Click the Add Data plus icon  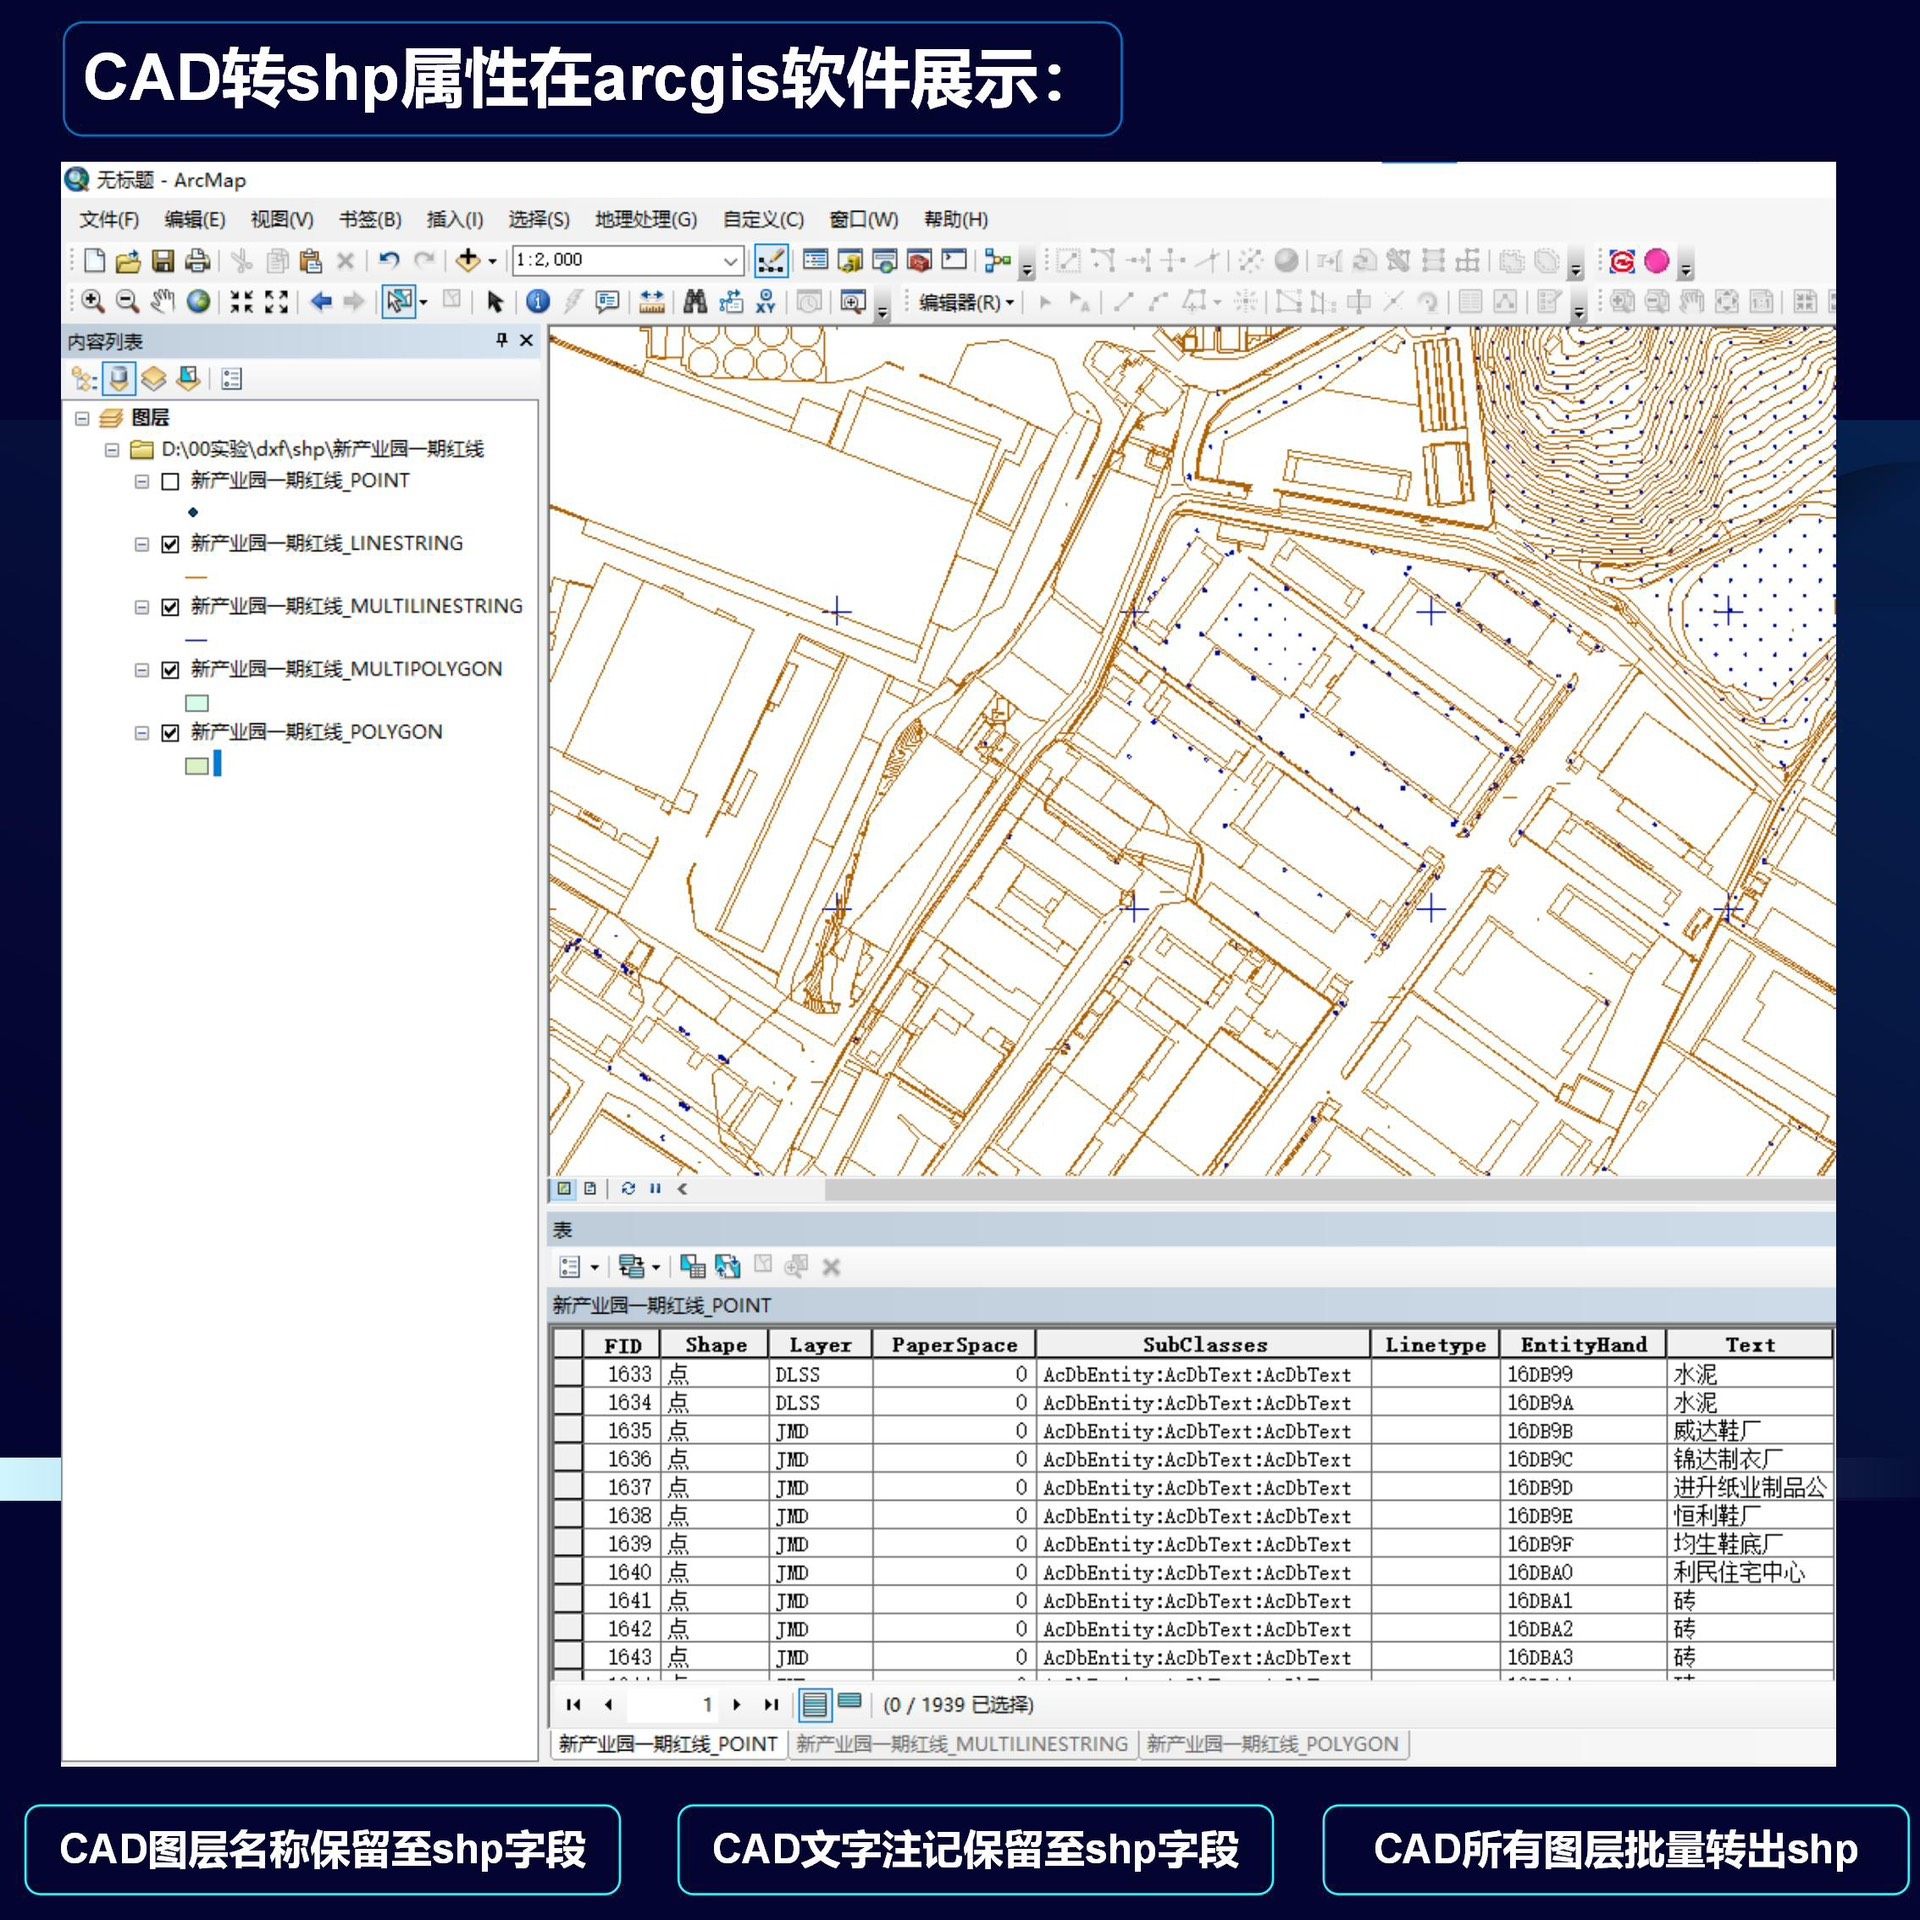(468, 260)
